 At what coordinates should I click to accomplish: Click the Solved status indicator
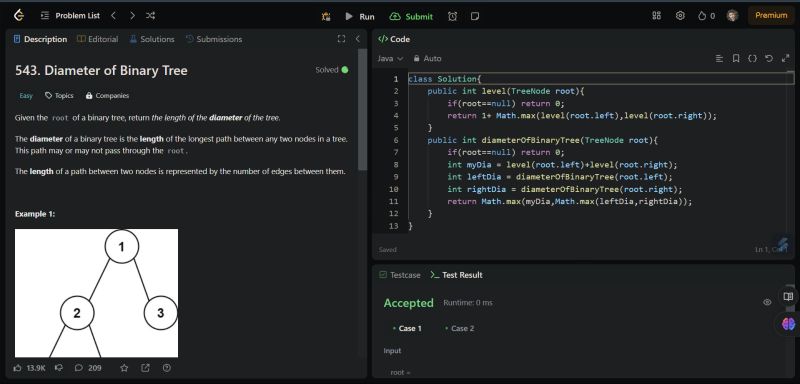tap(332, 70)
